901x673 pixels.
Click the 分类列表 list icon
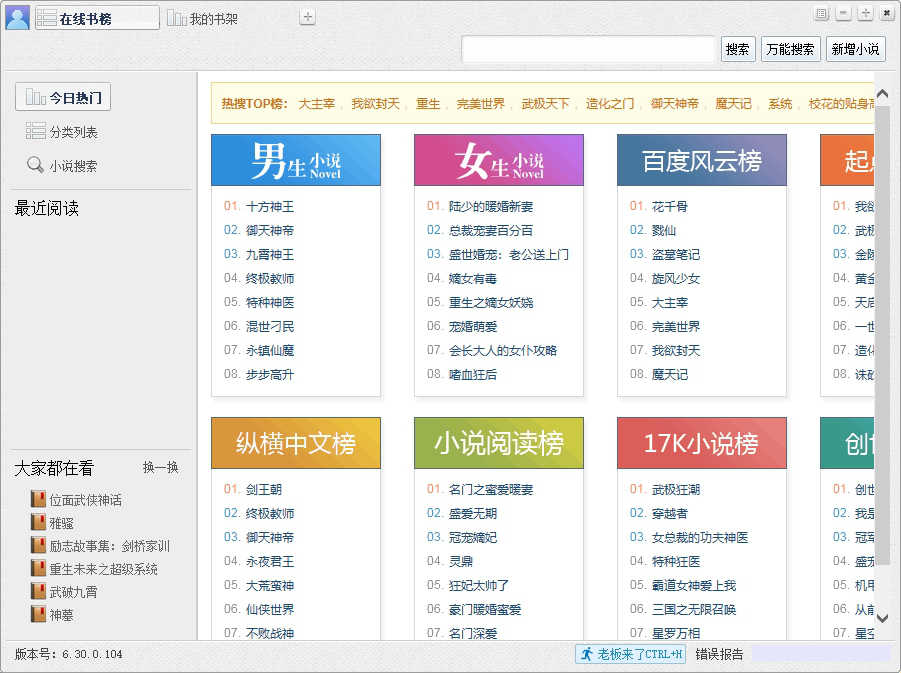[35, 132]
